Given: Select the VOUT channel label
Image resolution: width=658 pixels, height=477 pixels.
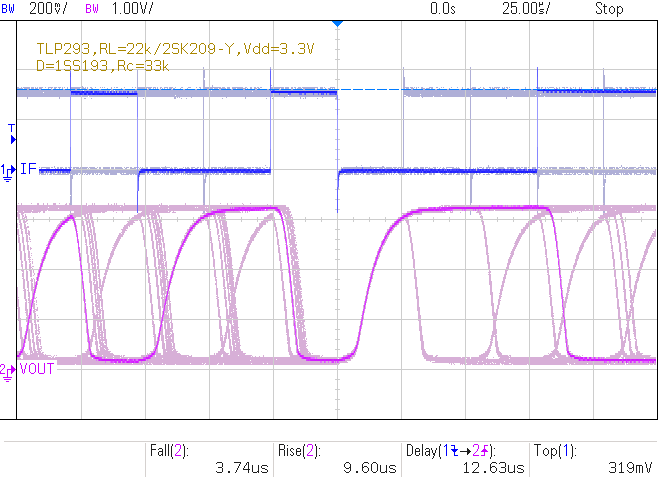Looking at the screenshot, I should (x=37, y=368).
